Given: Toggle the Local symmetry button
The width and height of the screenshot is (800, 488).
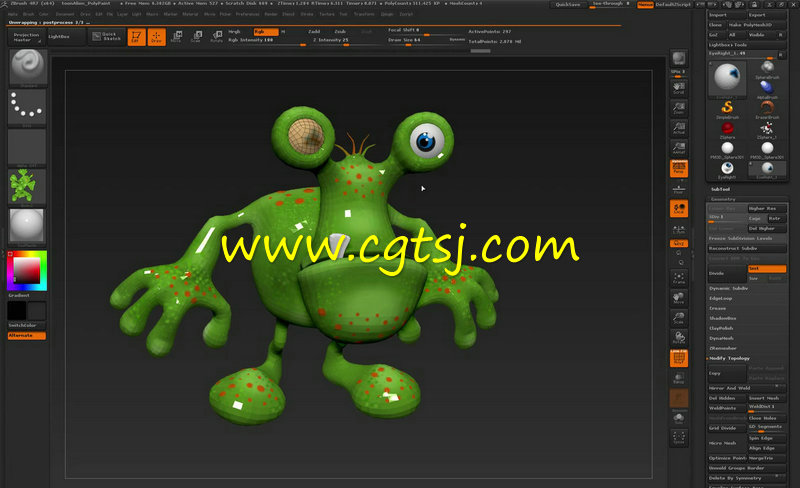Looking at the screenshot, I should (679, 208).
